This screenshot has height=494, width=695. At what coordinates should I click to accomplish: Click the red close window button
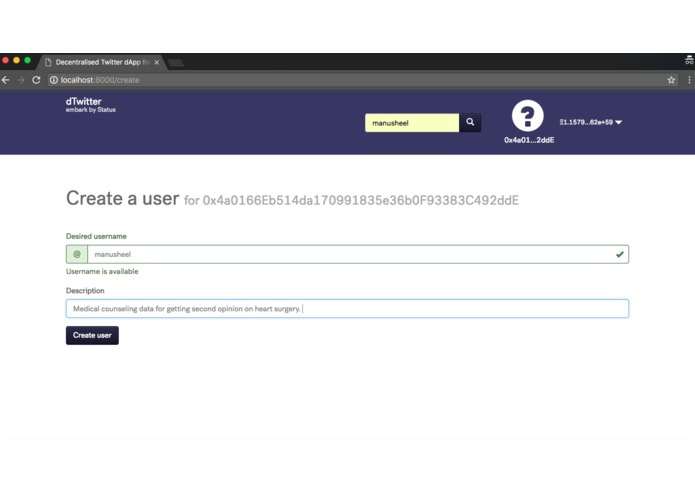point(5,60)
